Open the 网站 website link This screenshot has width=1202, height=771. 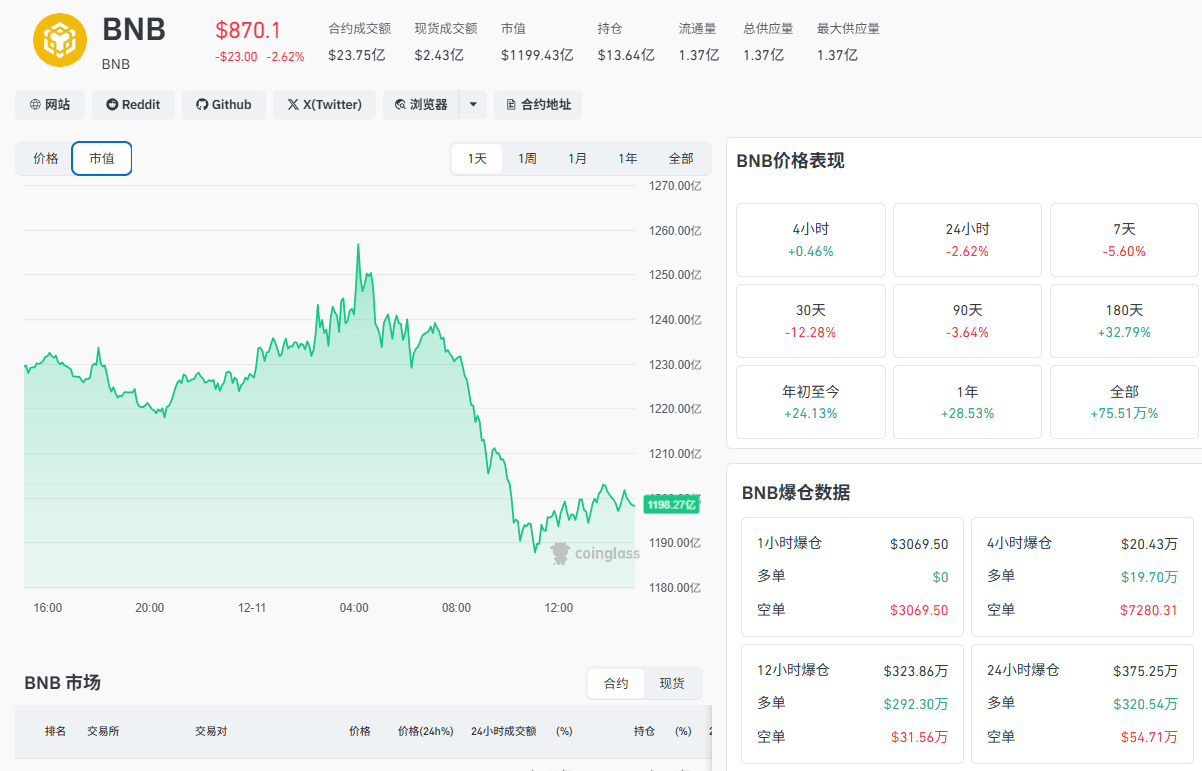50,104
